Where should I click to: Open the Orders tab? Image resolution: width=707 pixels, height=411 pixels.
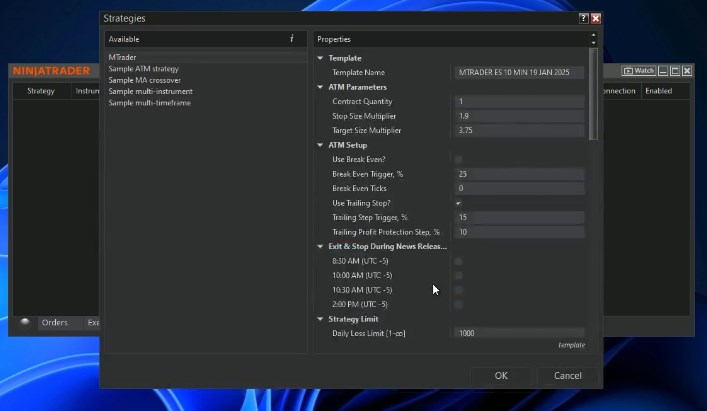point(54,323)
